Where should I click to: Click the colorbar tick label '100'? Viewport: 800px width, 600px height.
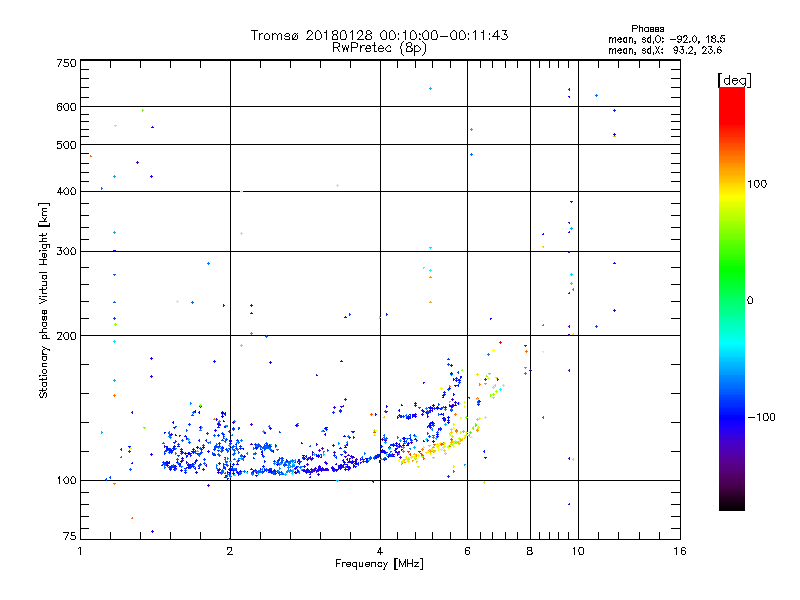(x=757, y=184)
